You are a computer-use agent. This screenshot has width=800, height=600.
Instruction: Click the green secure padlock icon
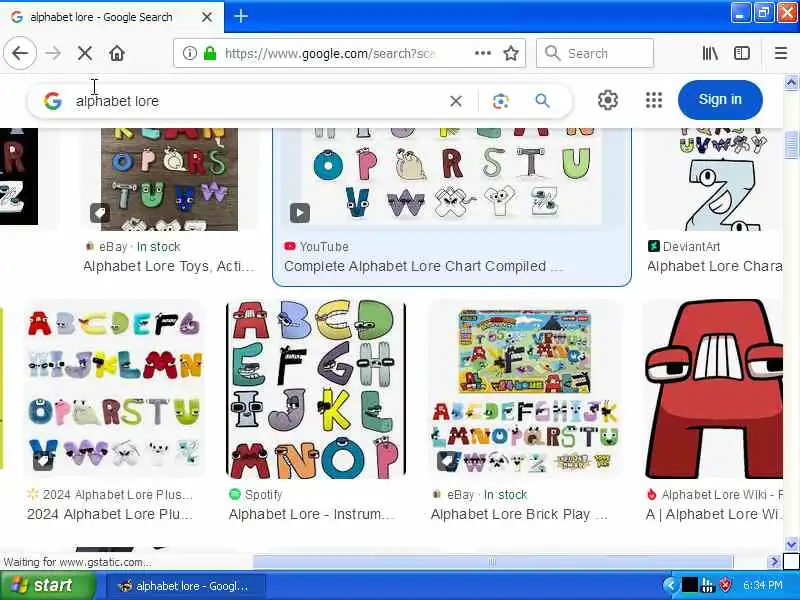pyautogui.click(x=210, y=53)
